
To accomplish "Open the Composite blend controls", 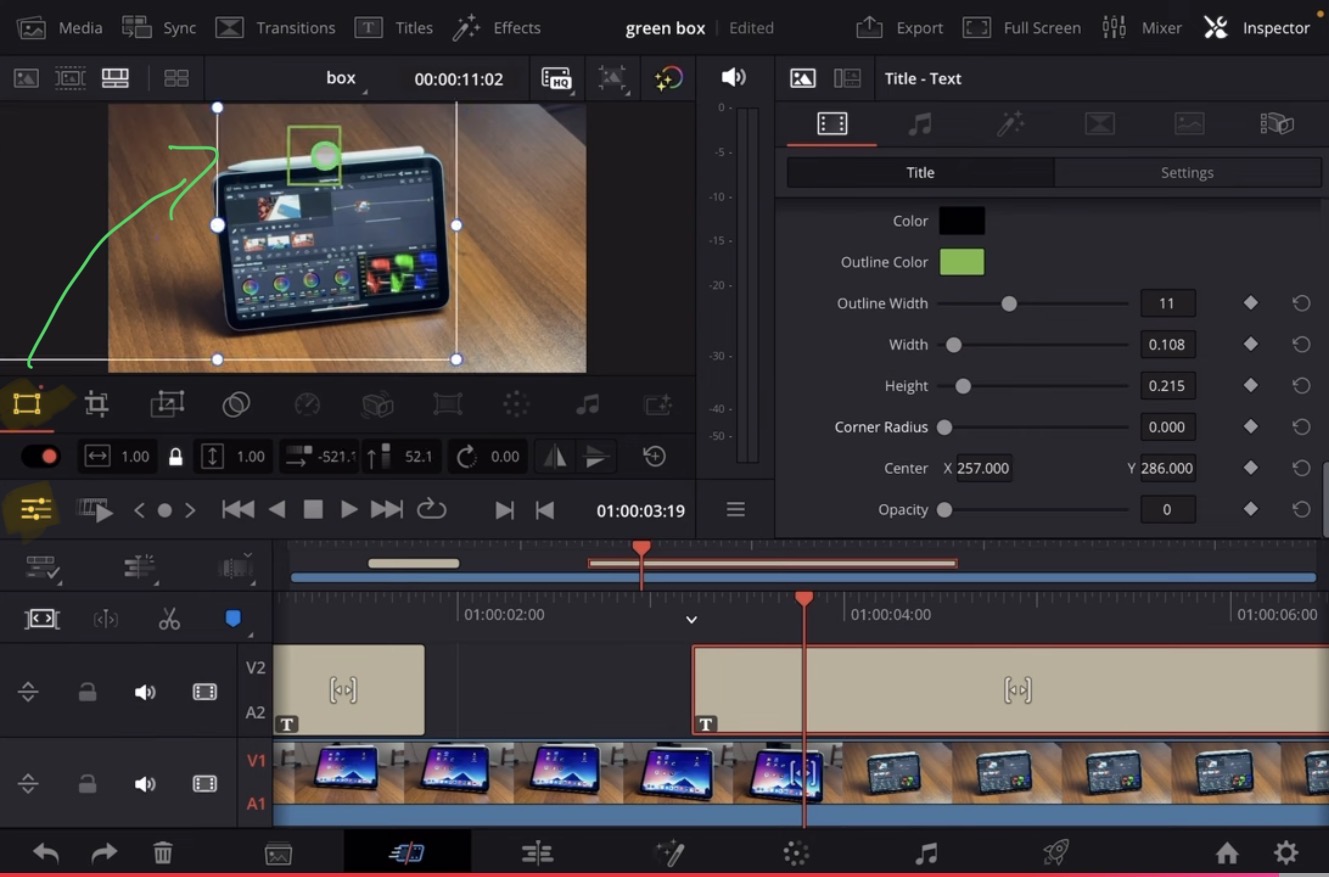I will pos(236,404).
